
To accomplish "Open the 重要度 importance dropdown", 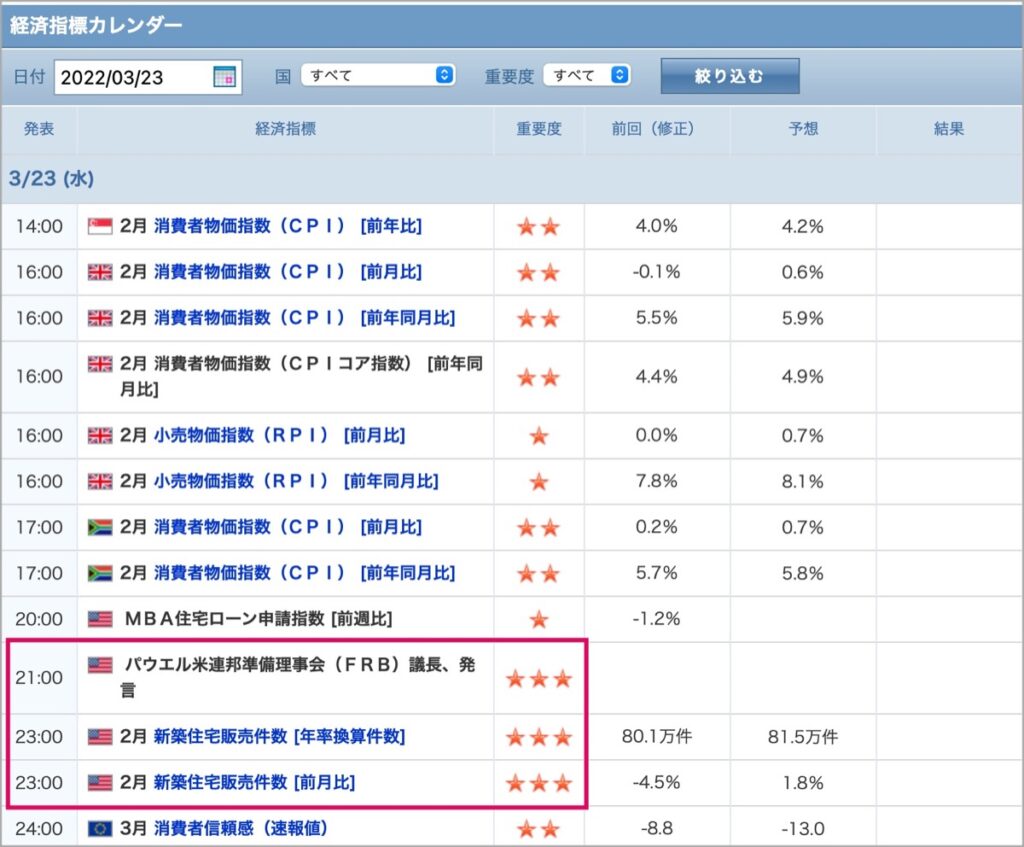I will pyautogui.click(x=587, y=75).
